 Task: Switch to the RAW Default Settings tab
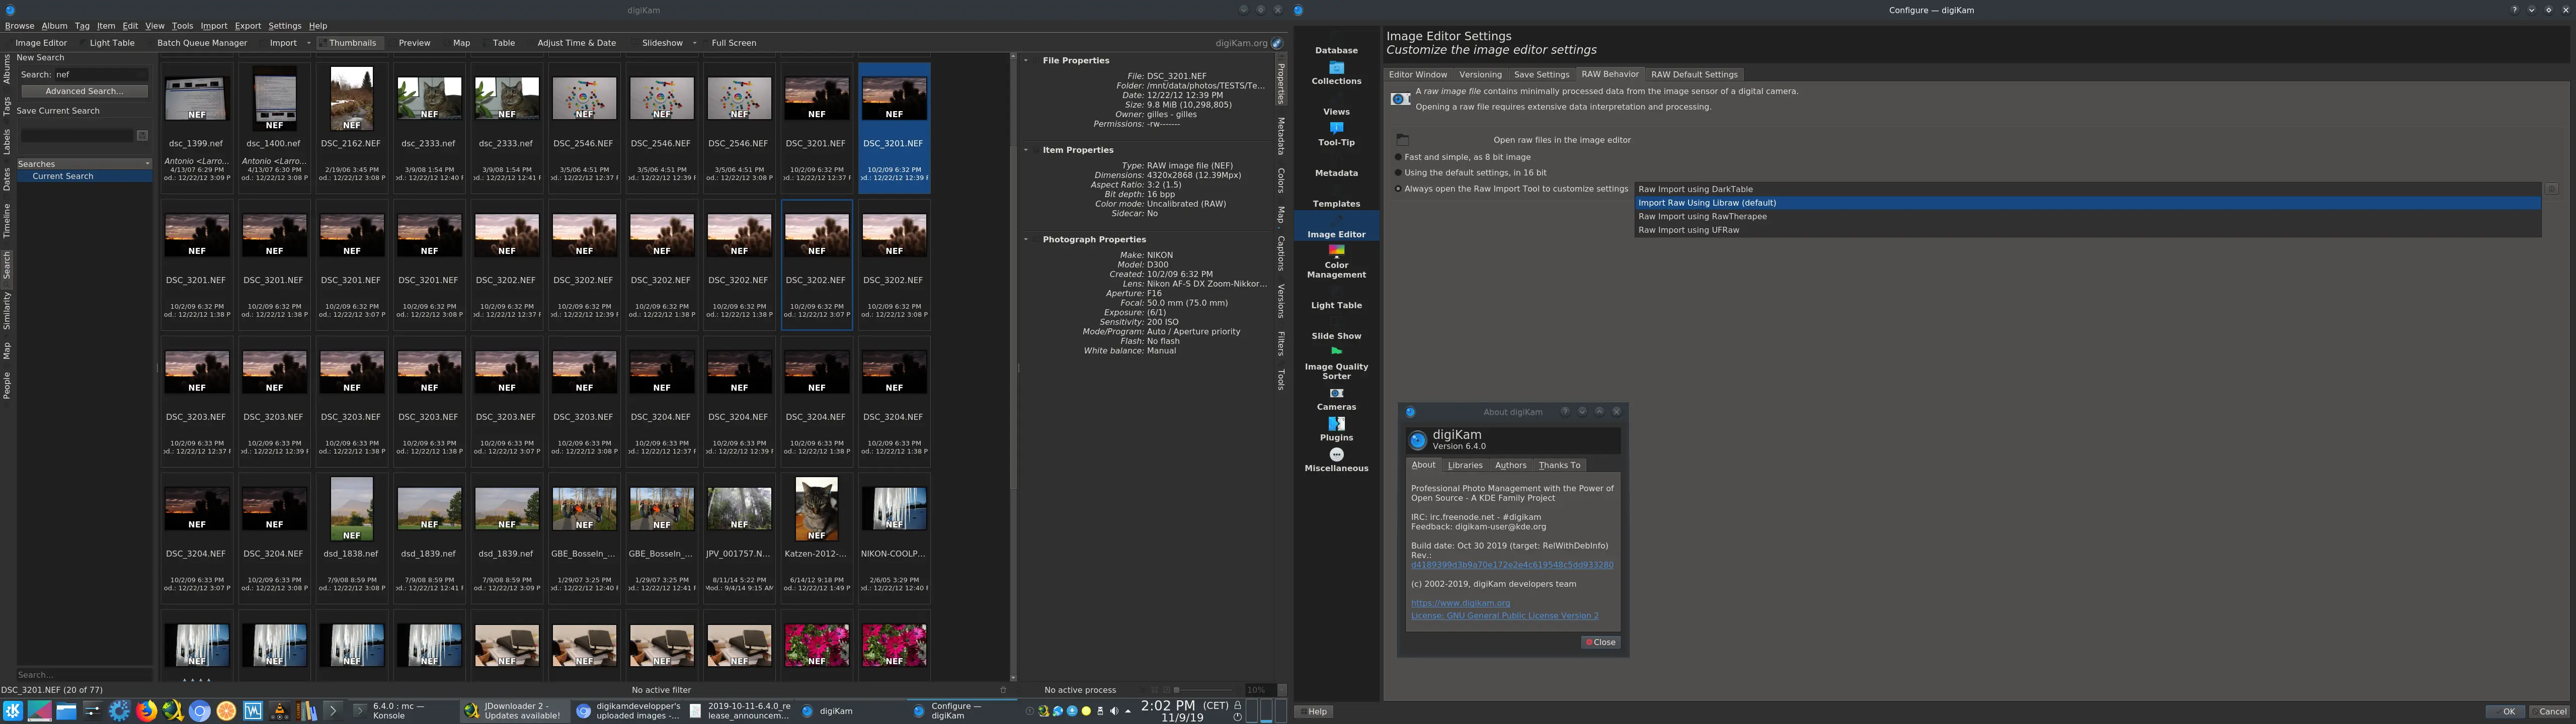pyautogui.click(x=1694, y=74)
